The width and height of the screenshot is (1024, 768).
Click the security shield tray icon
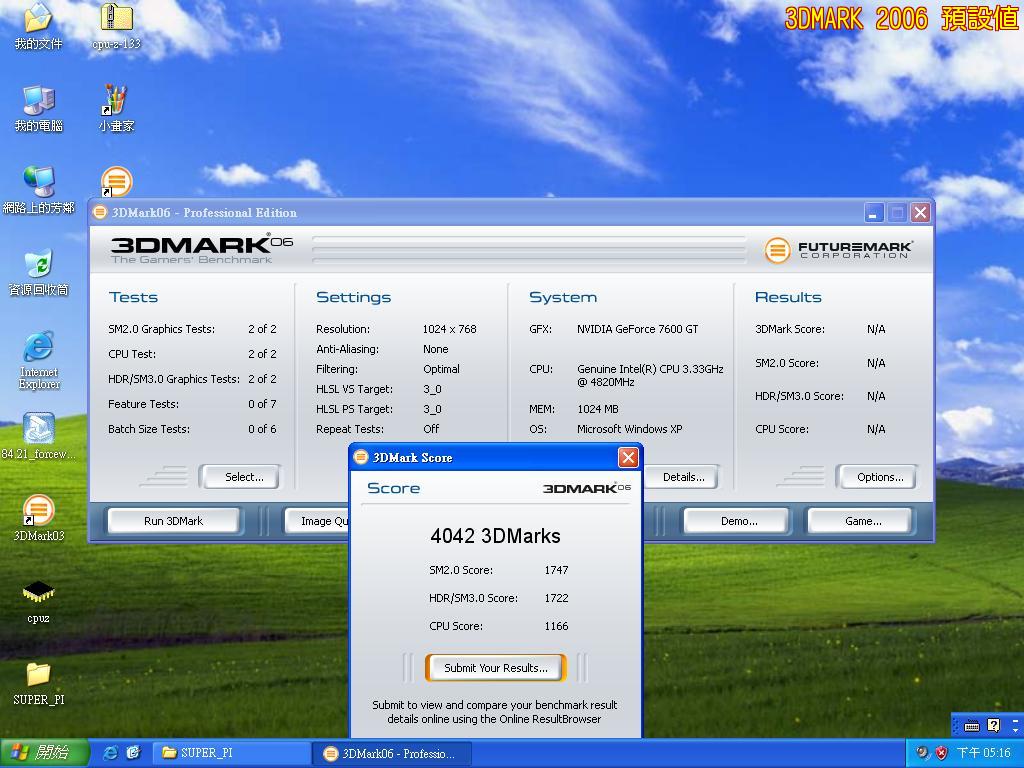coord(941,753)
